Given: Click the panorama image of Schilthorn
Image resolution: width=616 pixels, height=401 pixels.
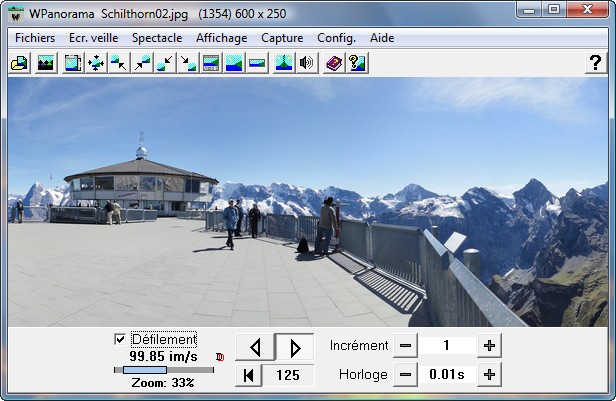Looking at the screenshot, I should (308, 202).
